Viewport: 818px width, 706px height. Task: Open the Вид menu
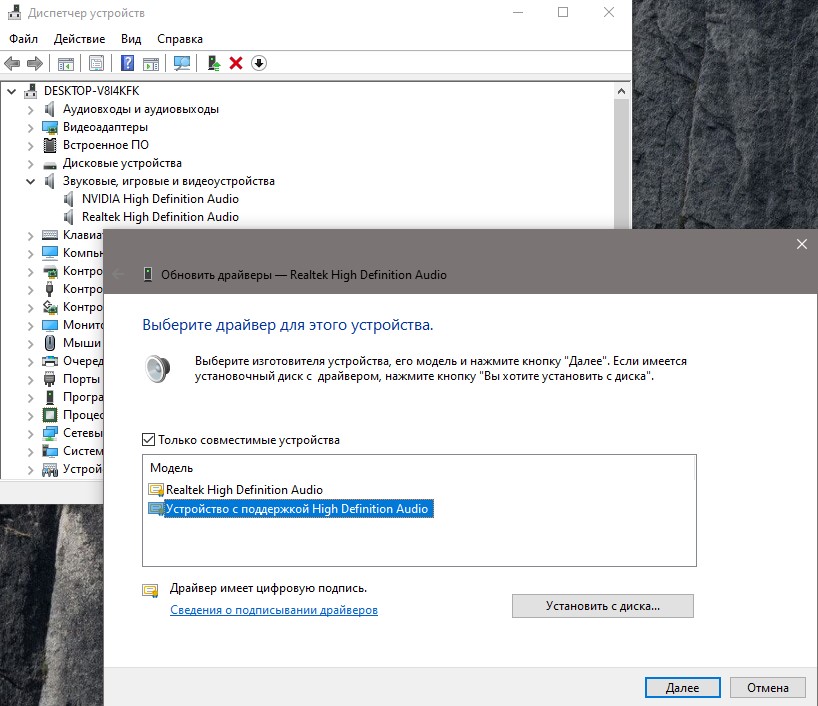tap(131, 39)
